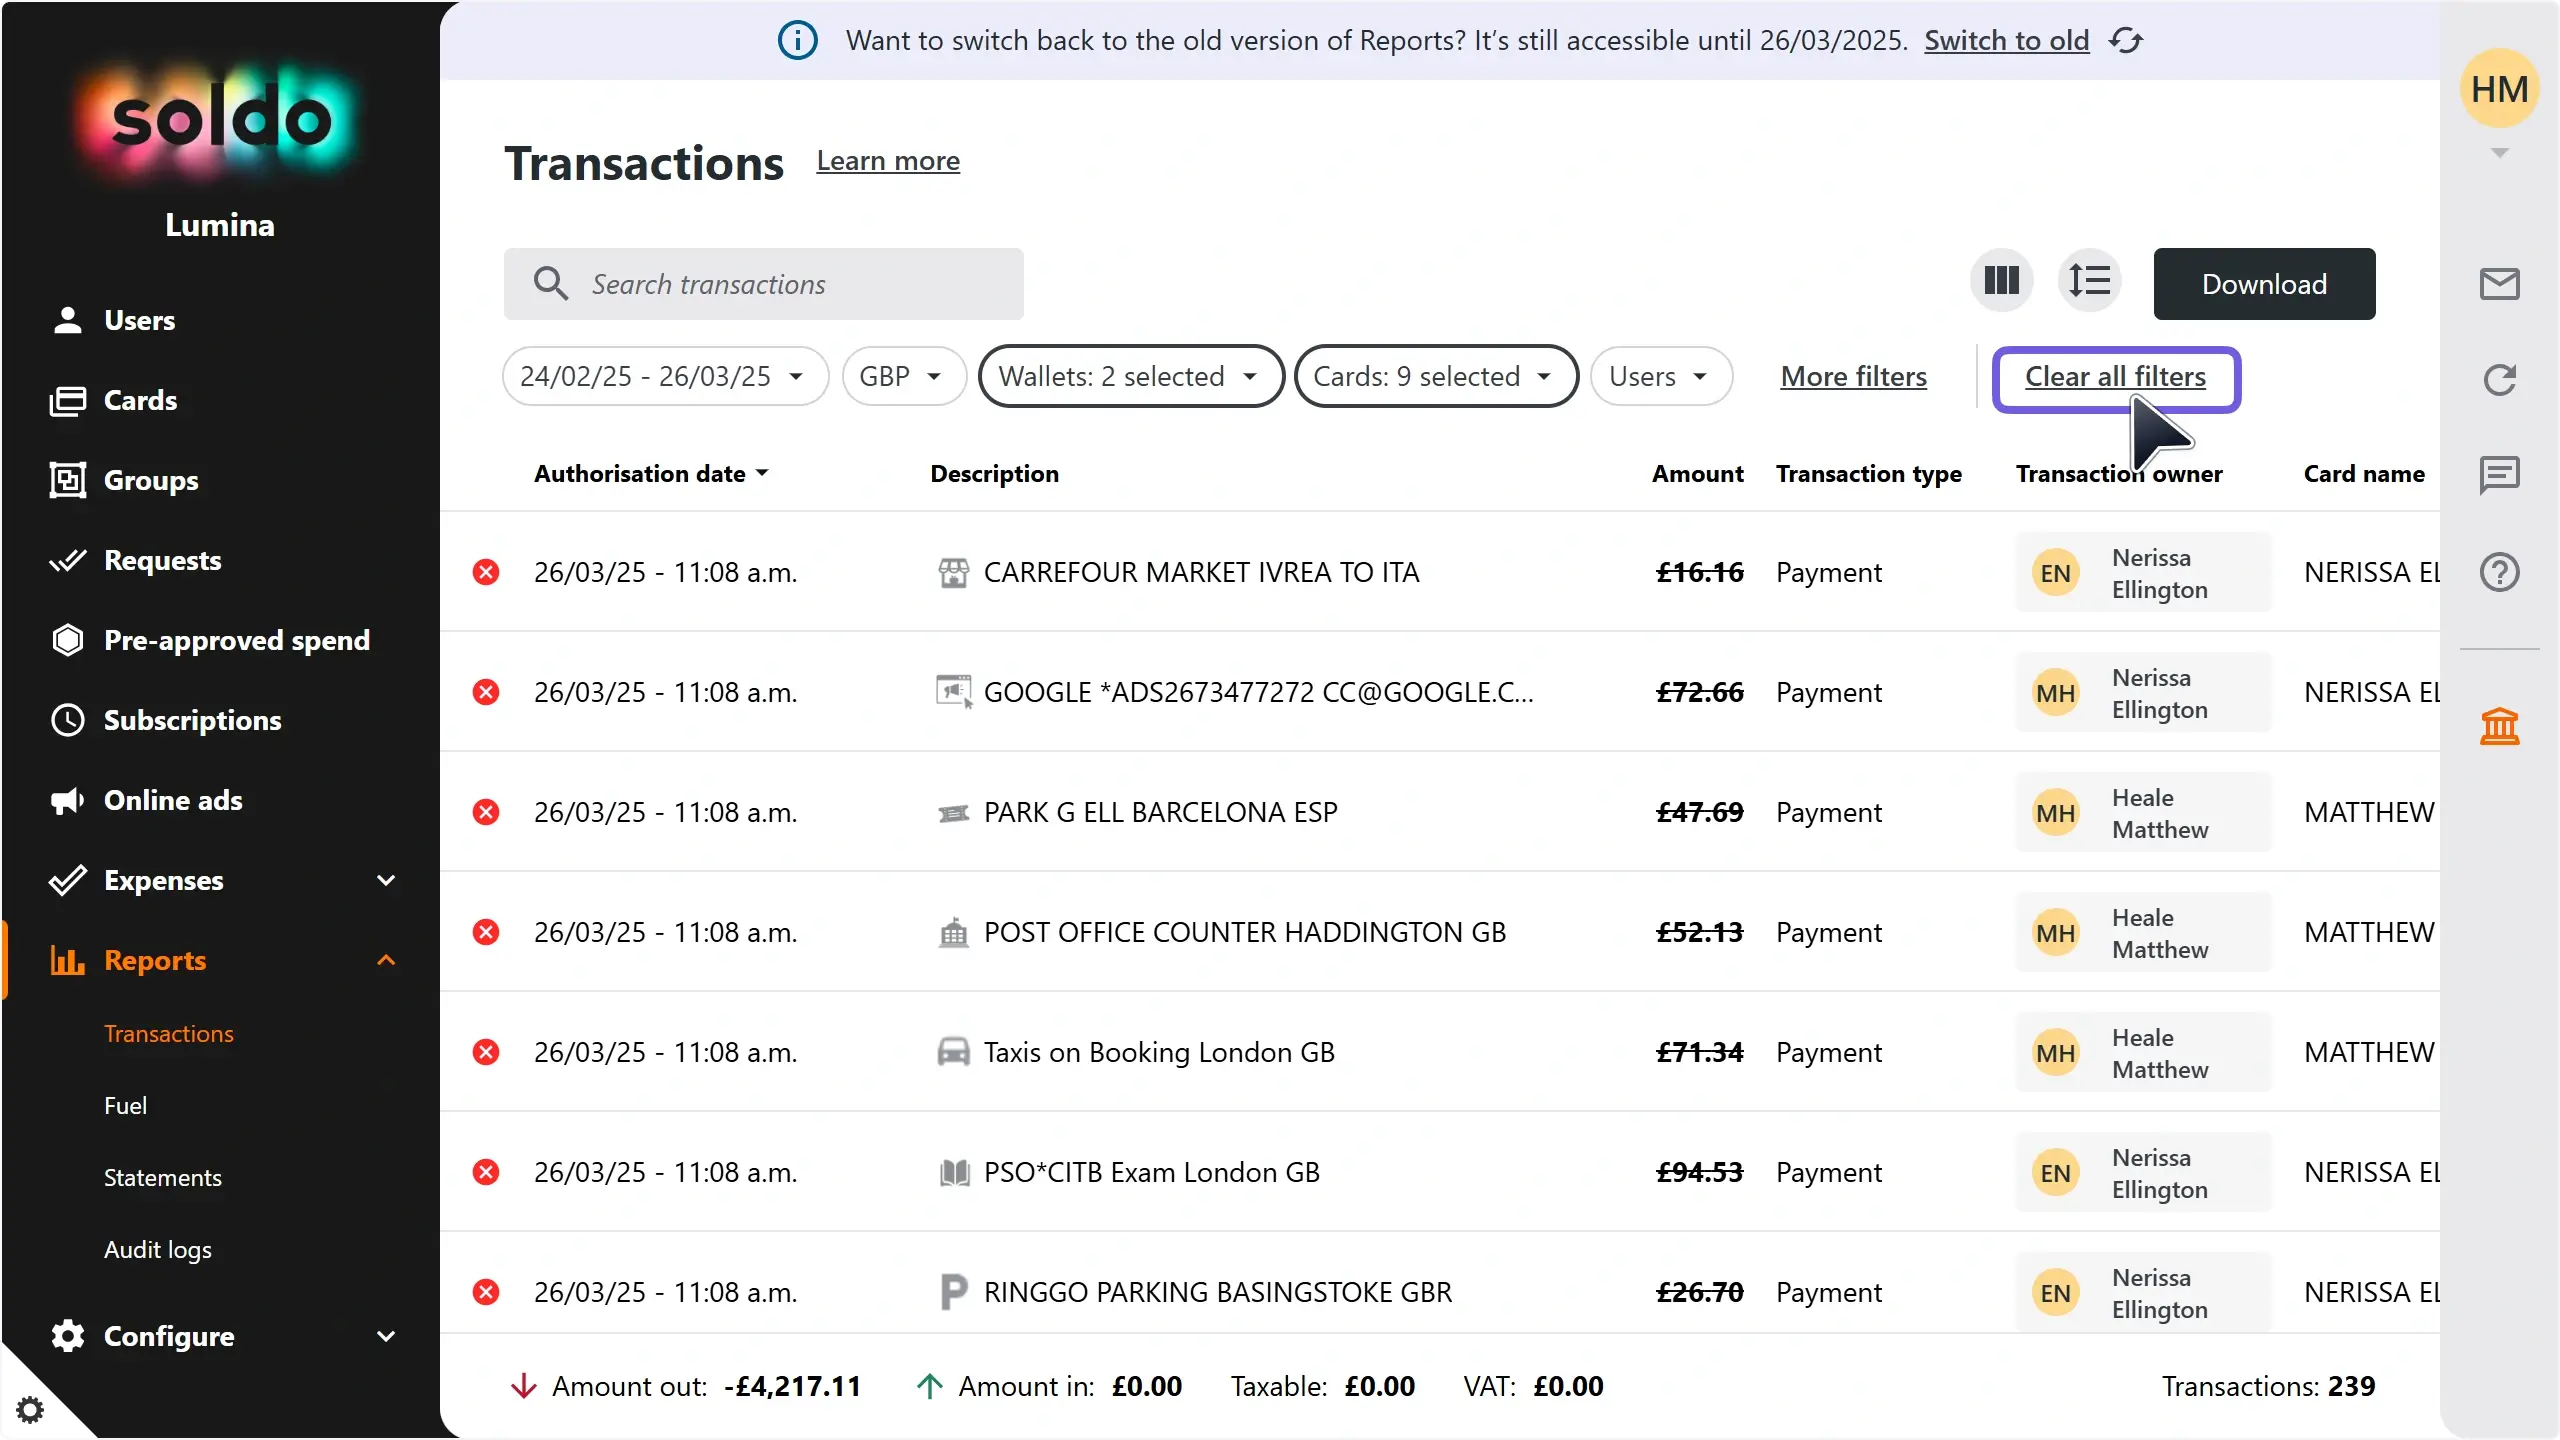
Task: Click the info icon in the banner
Action: coord(797,40)
